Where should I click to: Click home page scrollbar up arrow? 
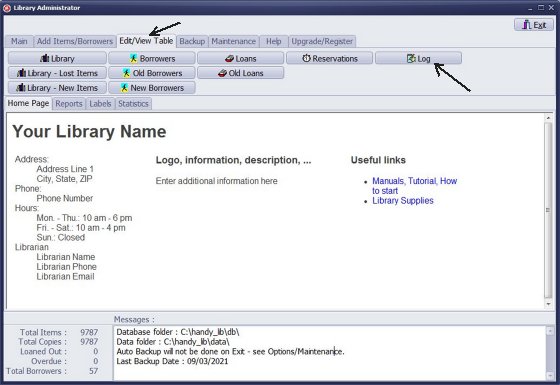coord(548,118)
